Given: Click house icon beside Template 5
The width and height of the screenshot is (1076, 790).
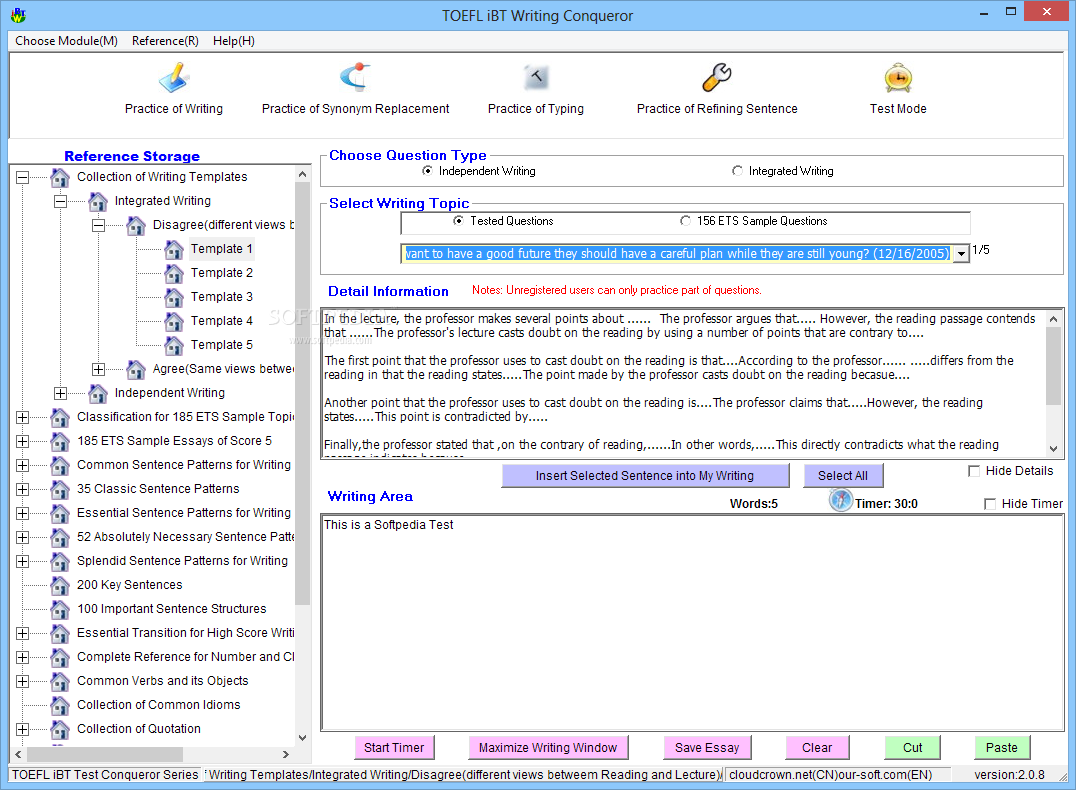Looking at the screenshot, I should pos(174,345).
